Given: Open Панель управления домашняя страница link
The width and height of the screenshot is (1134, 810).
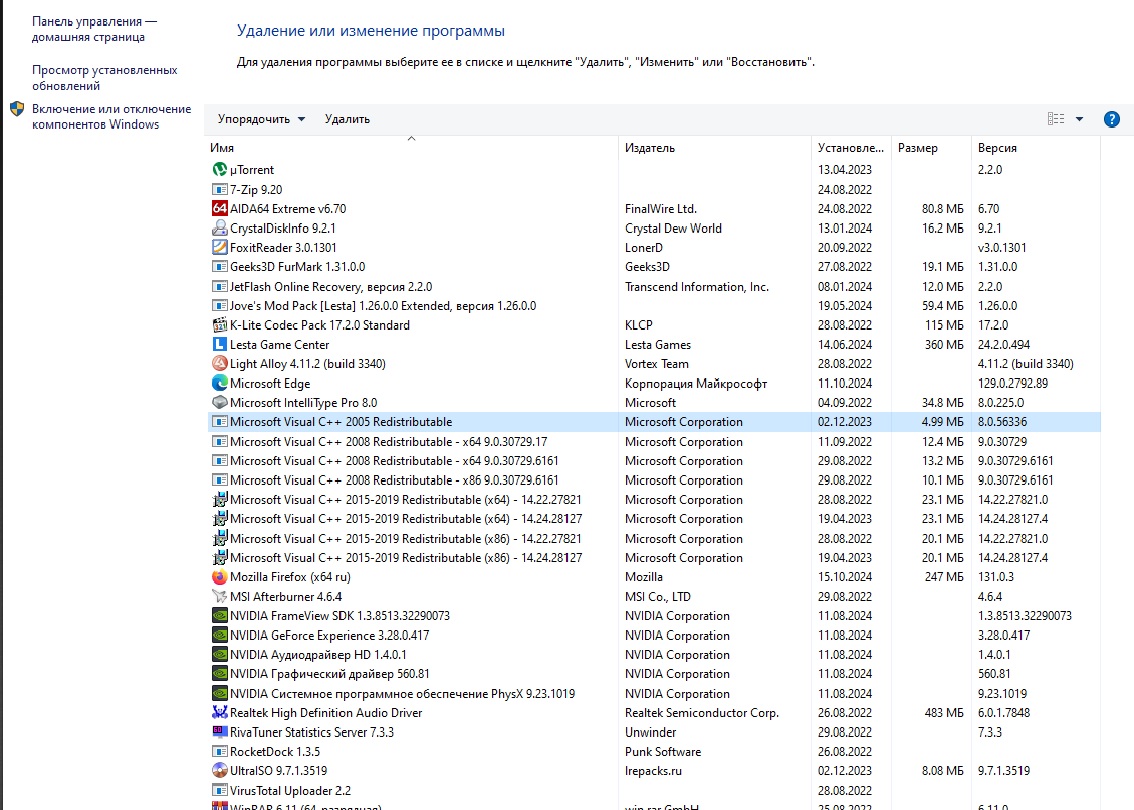Looking at the screenshot, I should coord(94,29).
